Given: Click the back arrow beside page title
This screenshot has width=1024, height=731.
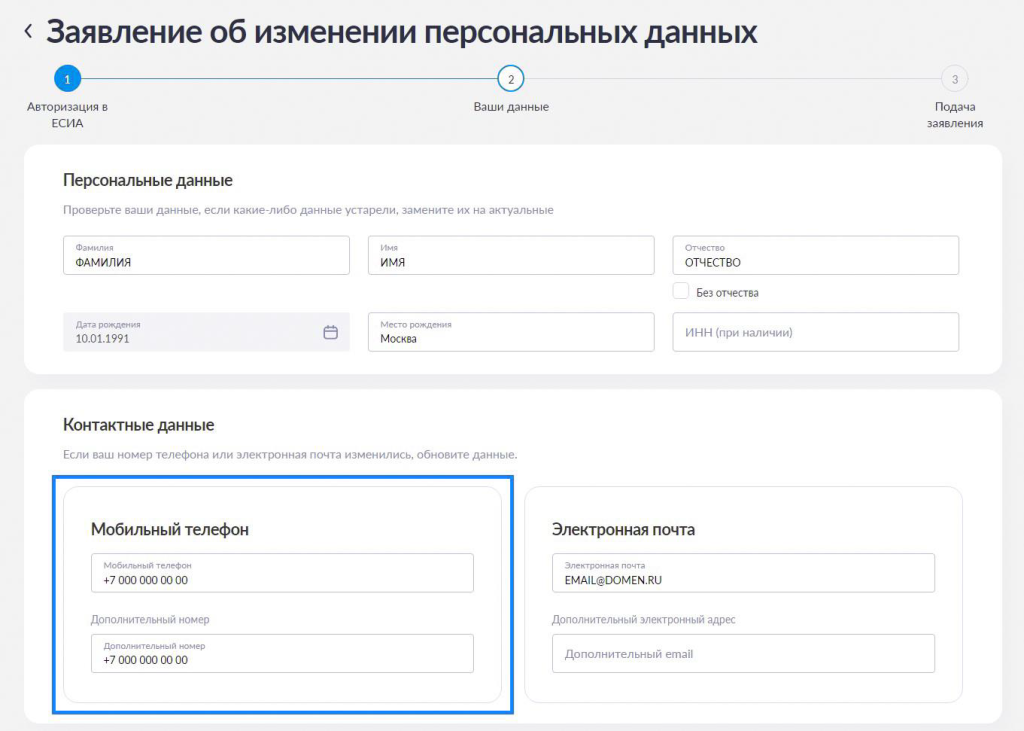Looking at the screenshot, I should pyautogui.click(x=28, y=32).
